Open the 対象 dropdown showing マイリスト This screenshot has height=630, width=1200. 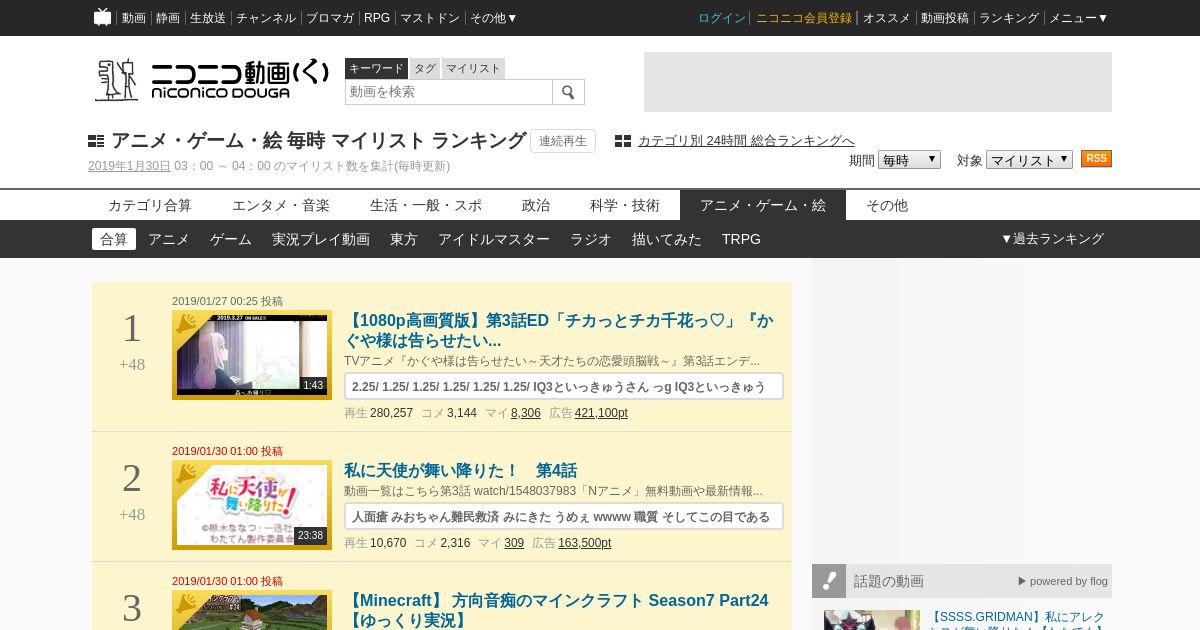[1029, 160]
